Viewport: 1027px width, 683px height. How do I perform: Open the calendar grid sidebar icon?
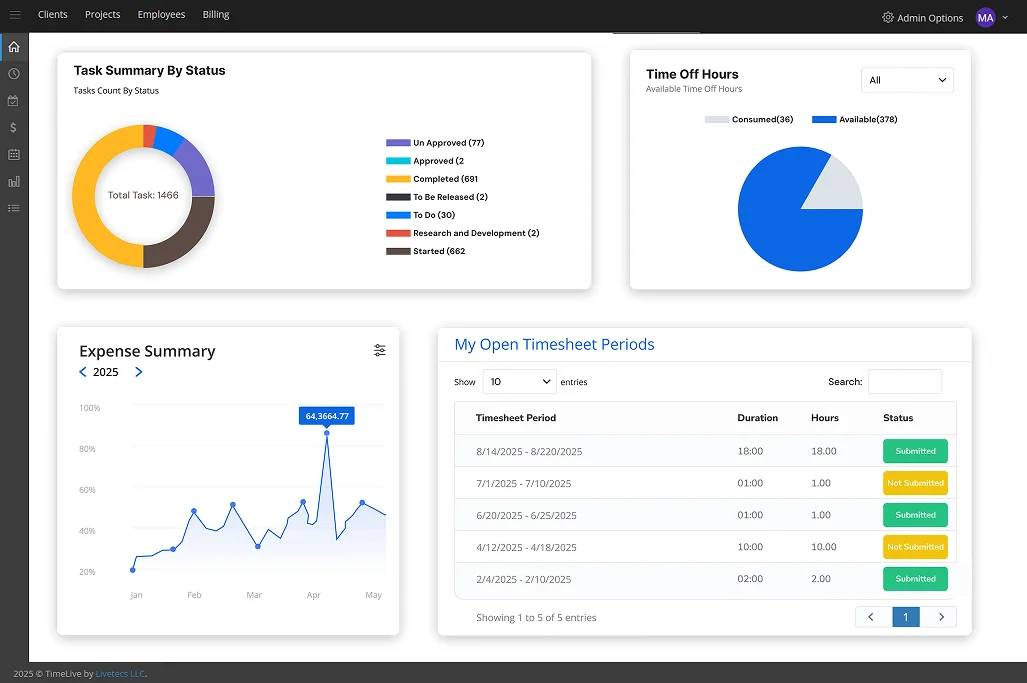pyautogui.click(x=14, y=155)
